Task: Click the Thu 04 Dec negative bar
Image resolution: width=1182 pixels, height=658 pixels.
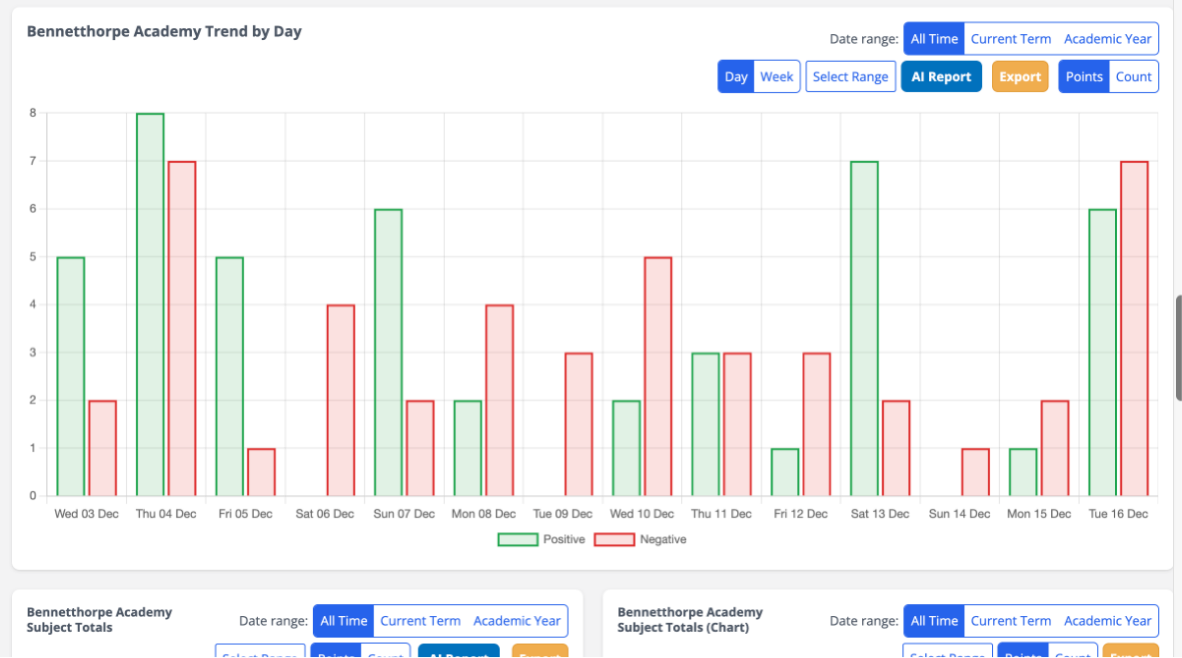Action: (x=182, y=329)
